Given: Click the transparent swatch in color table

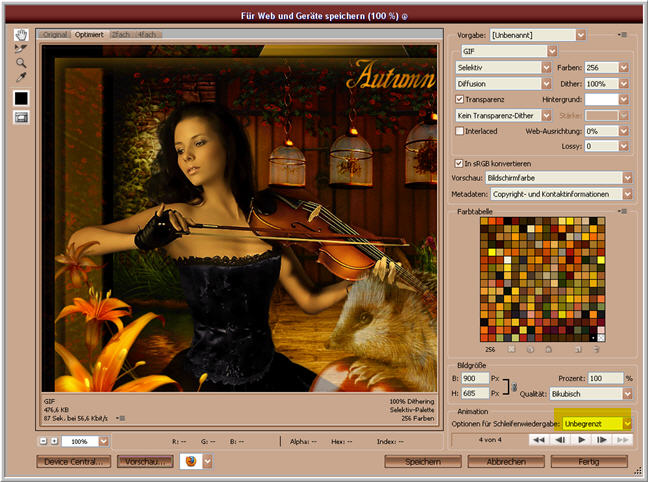Looking at the screenshot, I should pyautogui.click(x=601, y=338).
